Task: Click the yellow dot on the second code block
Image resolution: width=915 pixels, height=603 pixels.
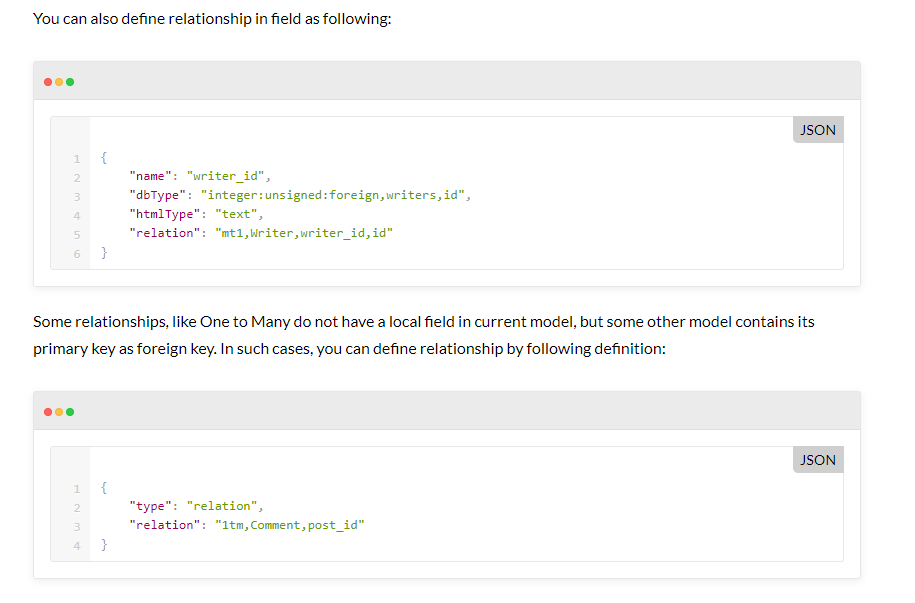Action: point(59,411)
